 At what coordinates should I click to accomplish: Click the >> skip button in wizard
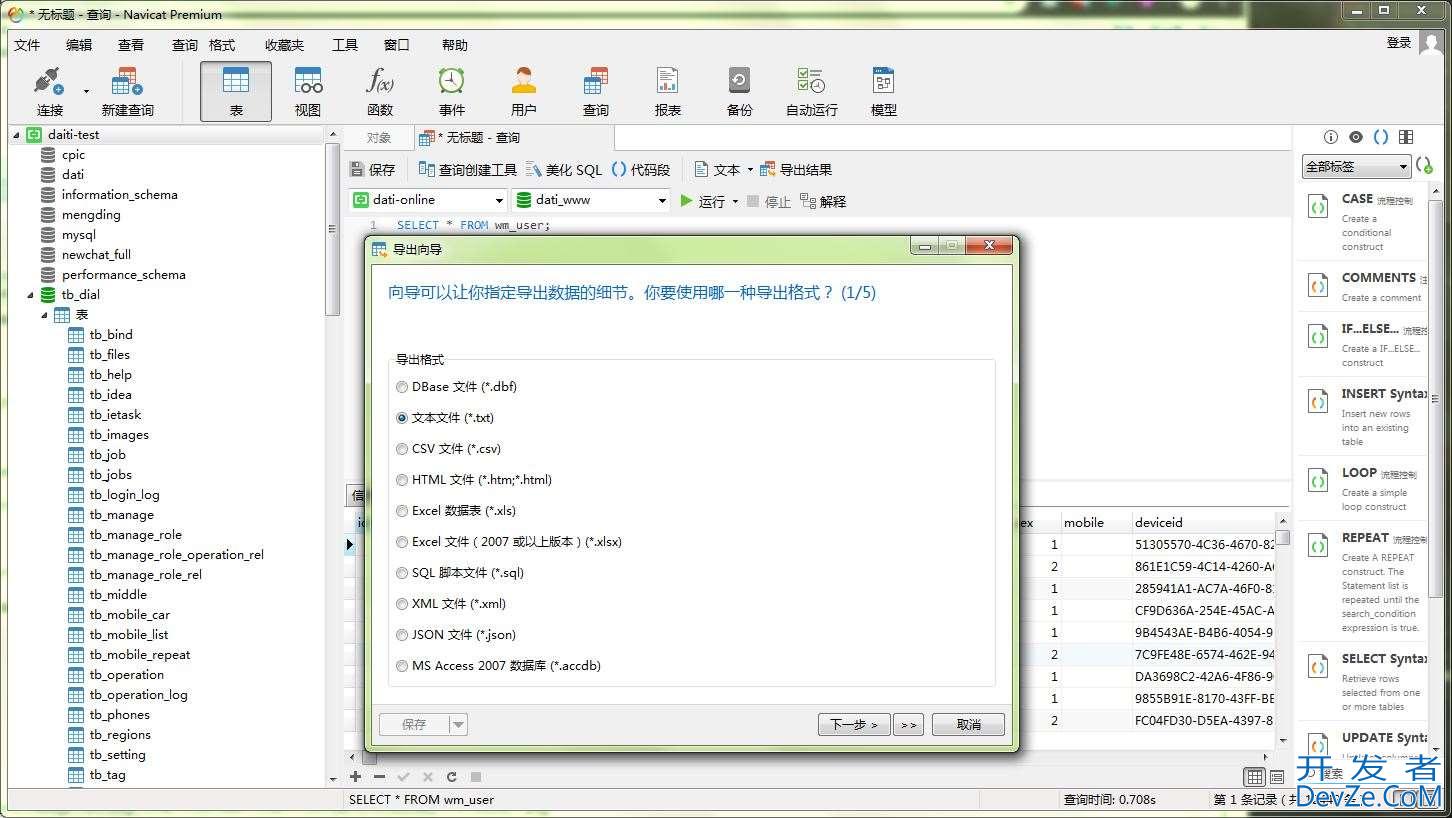pos(908,724)
